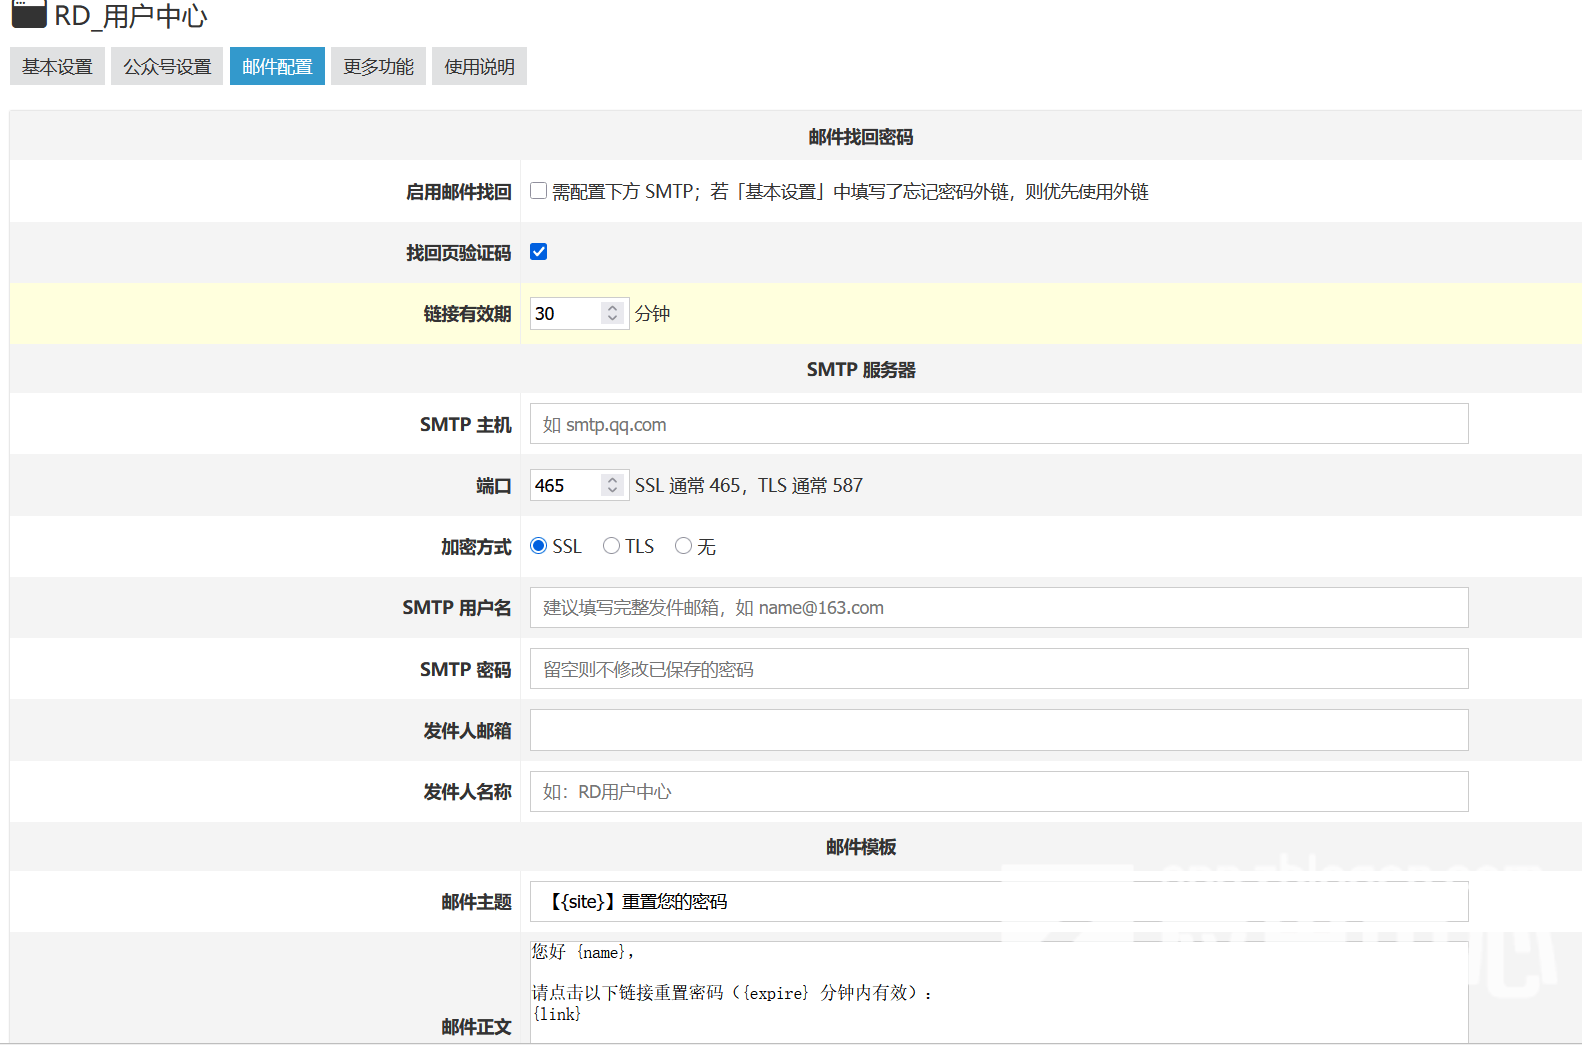Select TLS encryption radio button

(611, 546)
